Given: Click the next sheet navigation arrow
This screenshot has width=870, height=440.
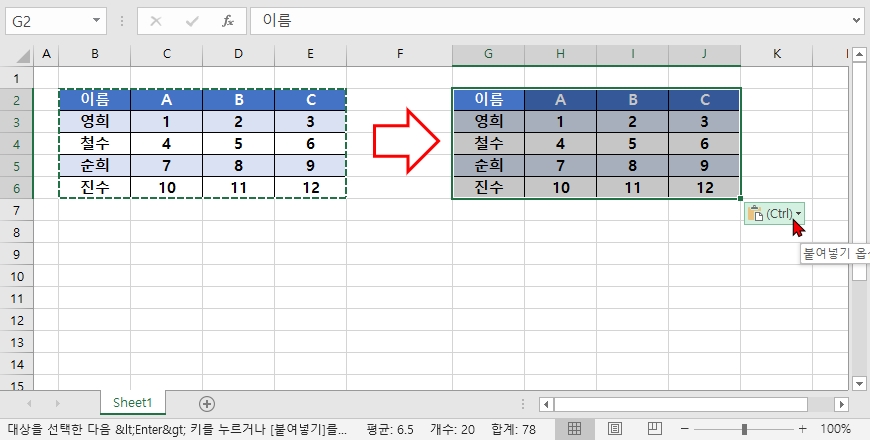Looking at the screenshot, I should point(57,404).
